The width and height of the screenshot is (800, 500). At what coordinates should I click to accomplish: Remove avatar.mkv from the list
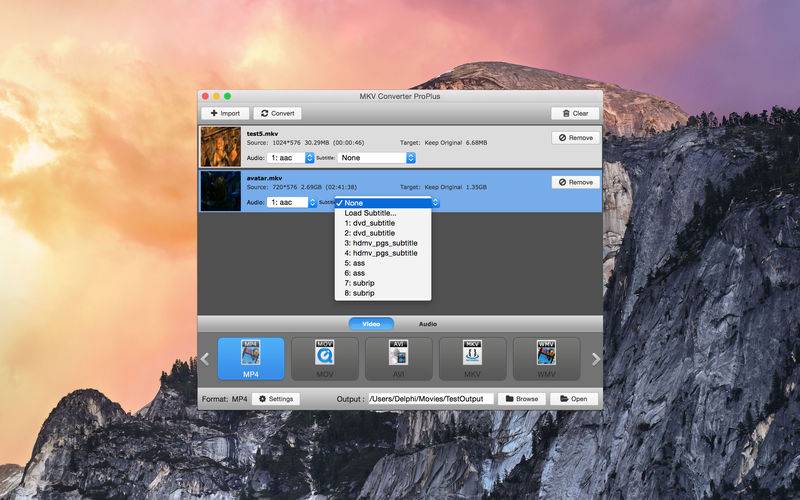click(x=576, y=182)
